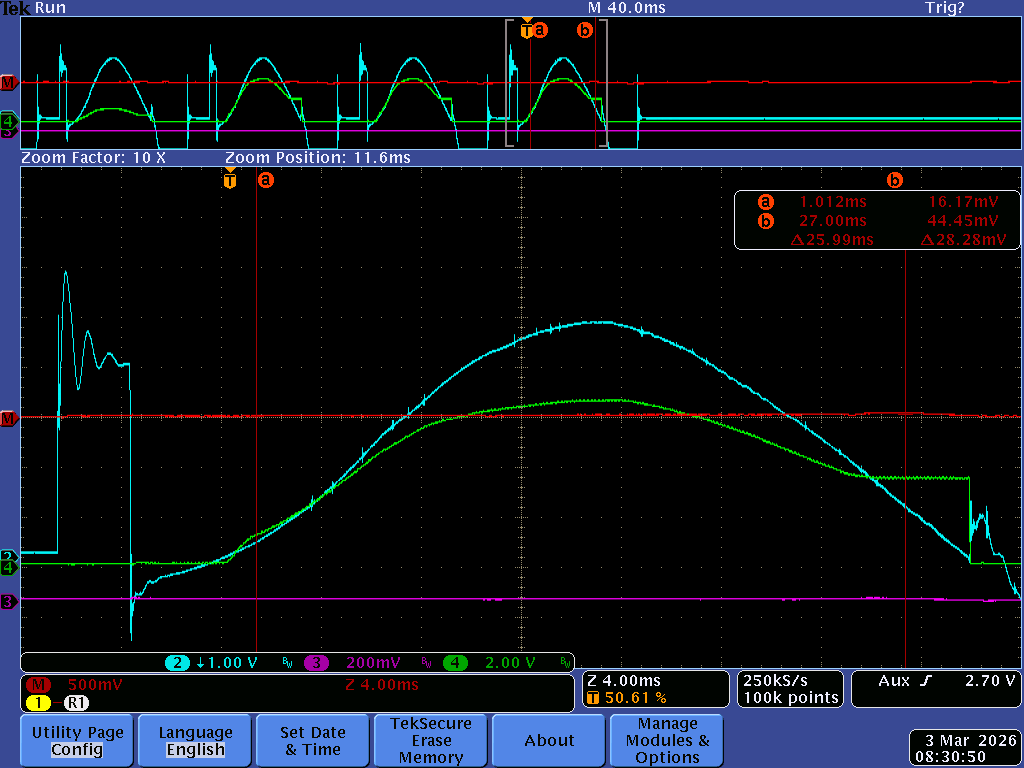Select the yellow channel 1 badge
This screenshot has height=768, width=1024.
pyautogui.click(x=38, y=703)
